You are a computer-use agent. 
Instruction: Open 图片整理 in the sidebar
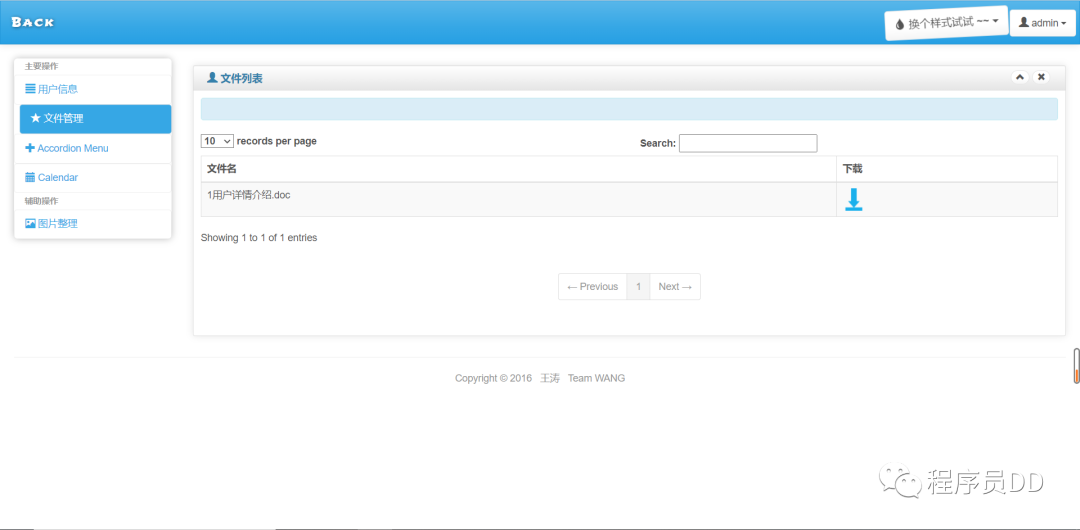[93, 223]
